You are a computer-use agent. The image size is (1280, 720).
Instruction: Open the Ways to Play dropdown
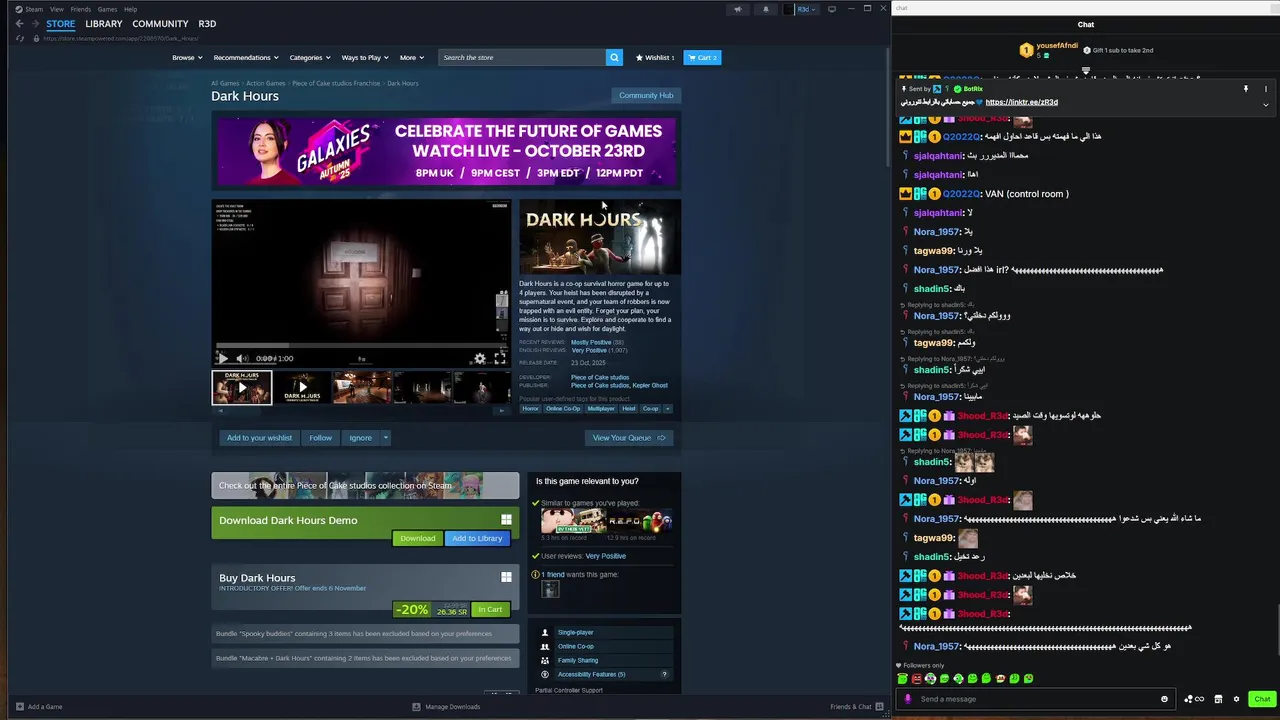365,57
